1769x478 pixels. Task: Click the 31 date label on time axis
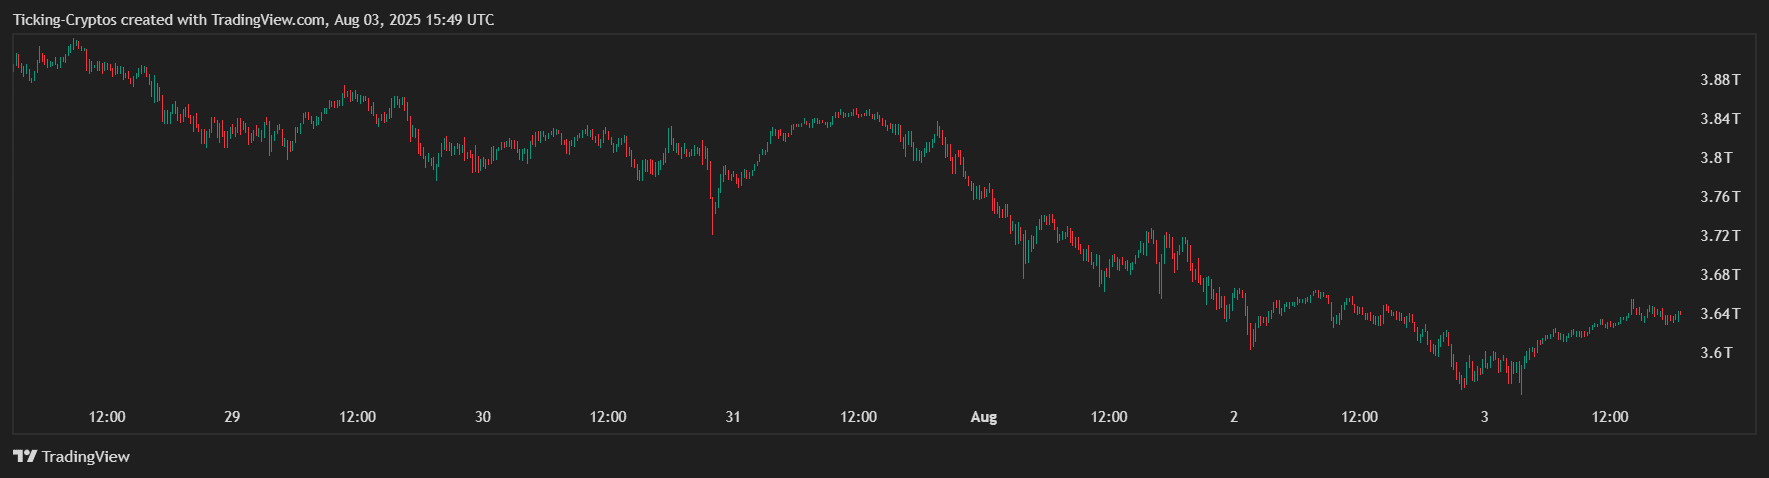[733, 417]
